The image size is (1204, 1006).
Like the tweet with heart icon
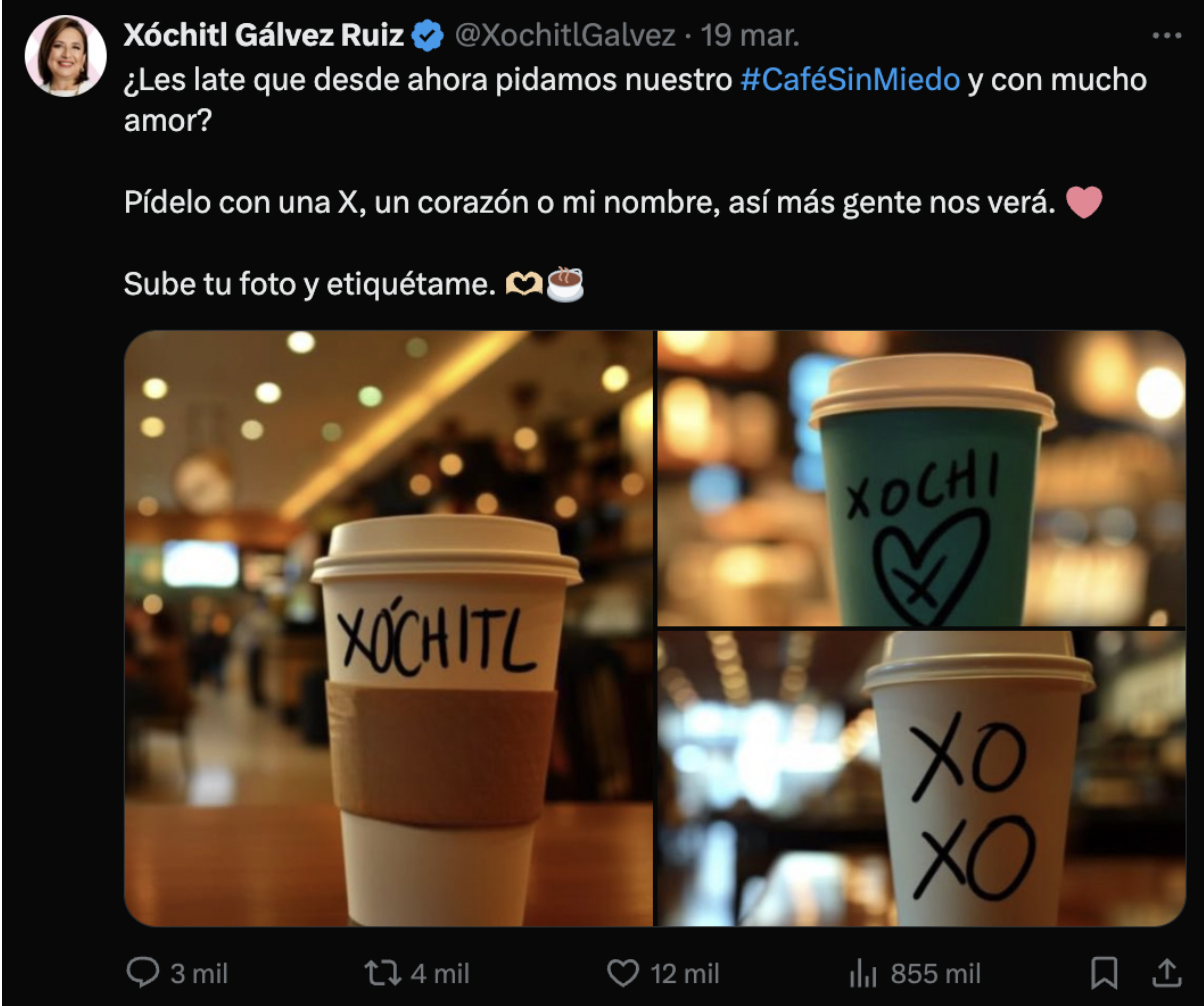[x=624, y=972]
